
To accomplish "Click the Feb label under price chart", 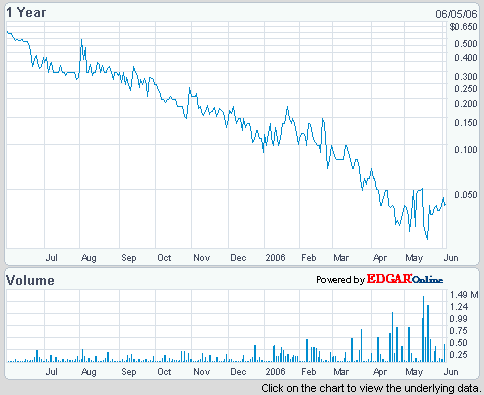I will [309, 258].
